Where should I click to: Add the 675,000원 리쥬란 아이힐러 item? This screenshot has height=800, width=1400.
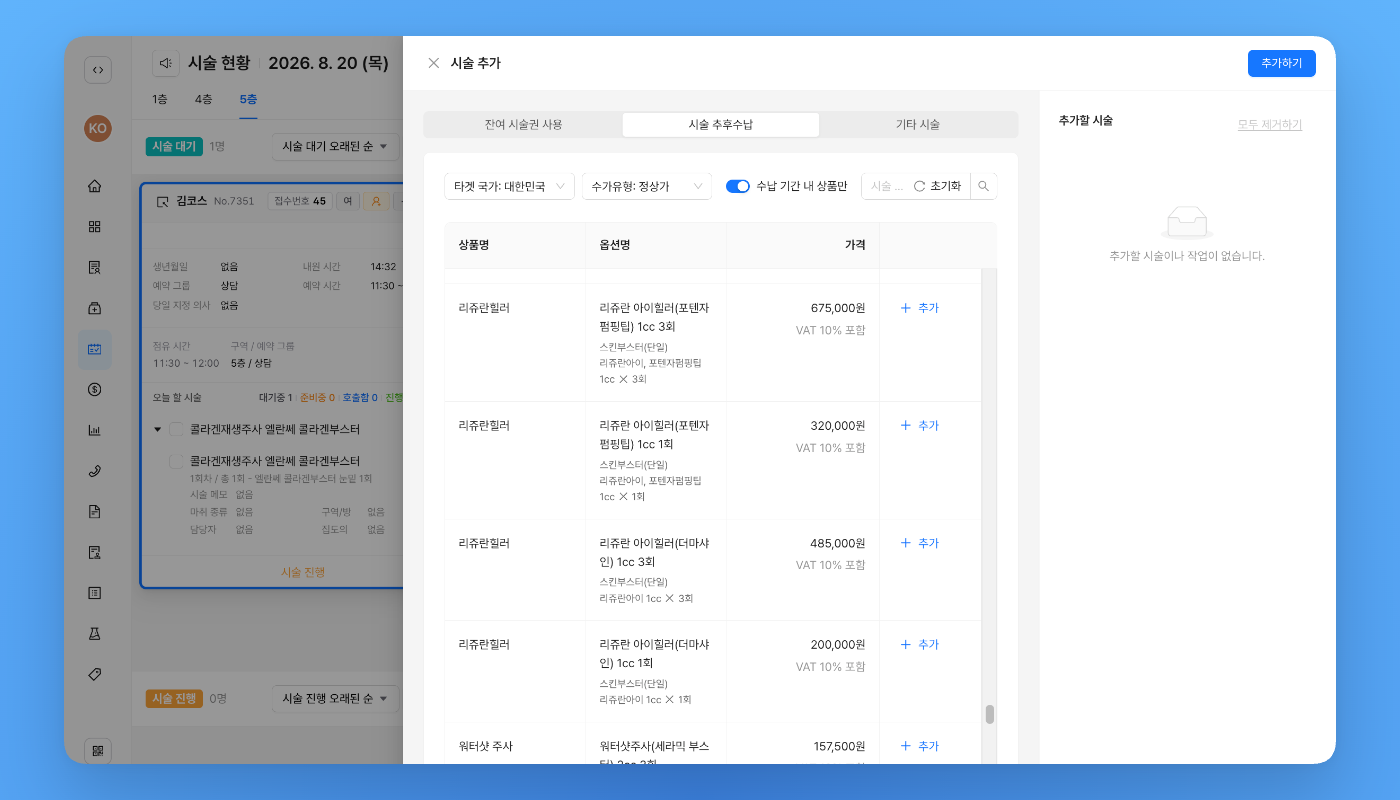919,308
